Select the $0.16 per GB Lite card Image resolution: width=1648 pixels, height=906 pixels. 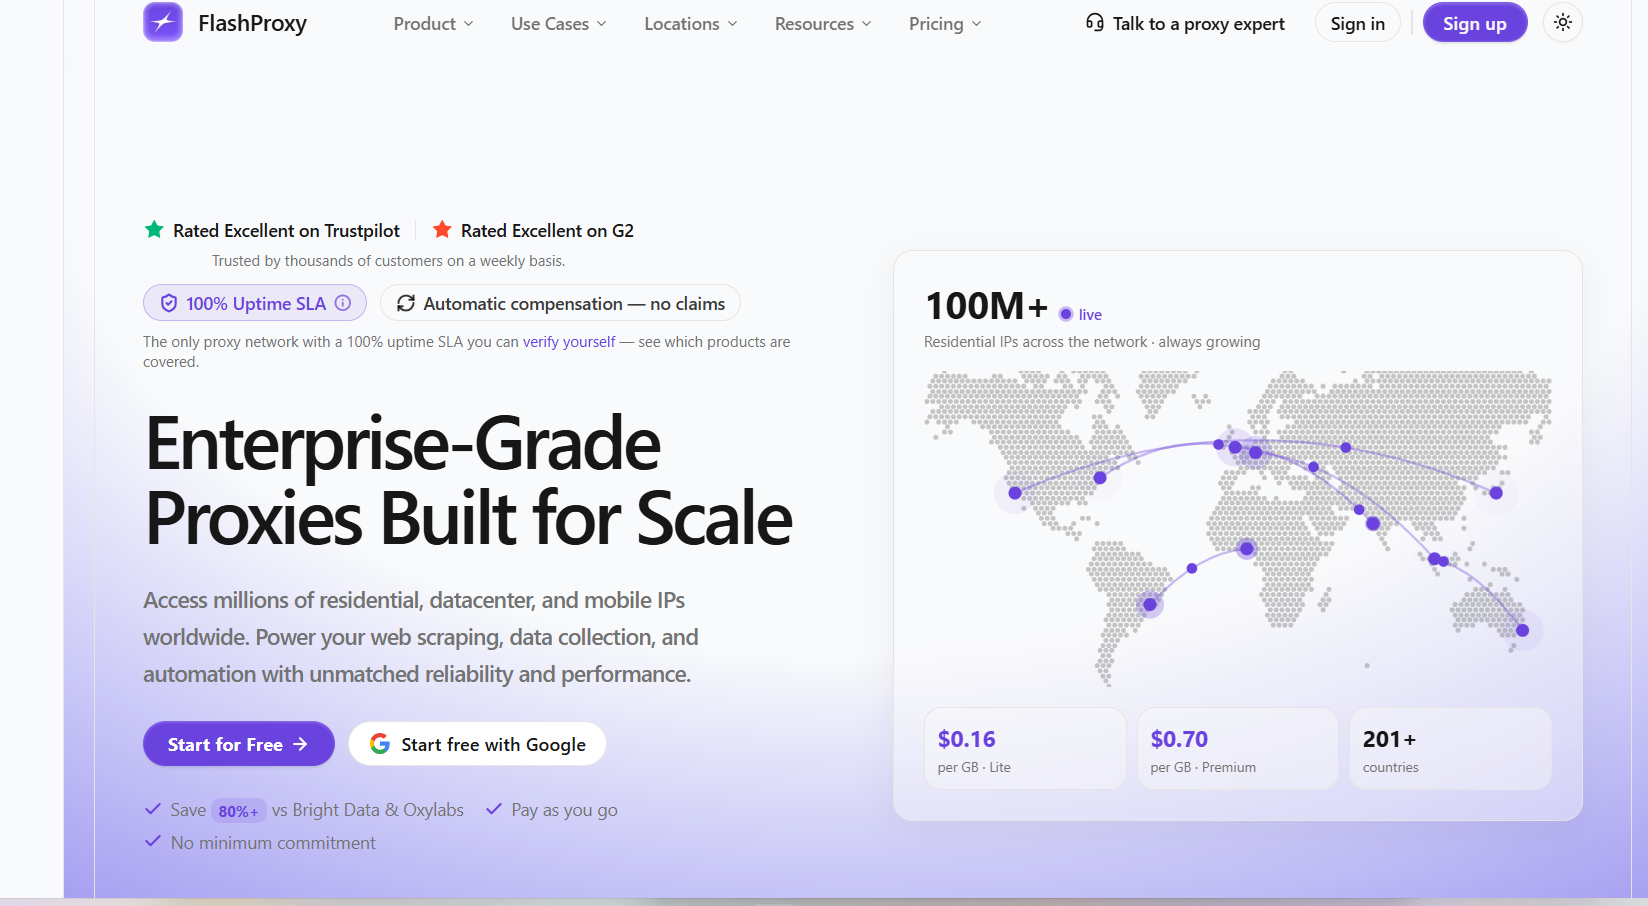coord(1025,749)
